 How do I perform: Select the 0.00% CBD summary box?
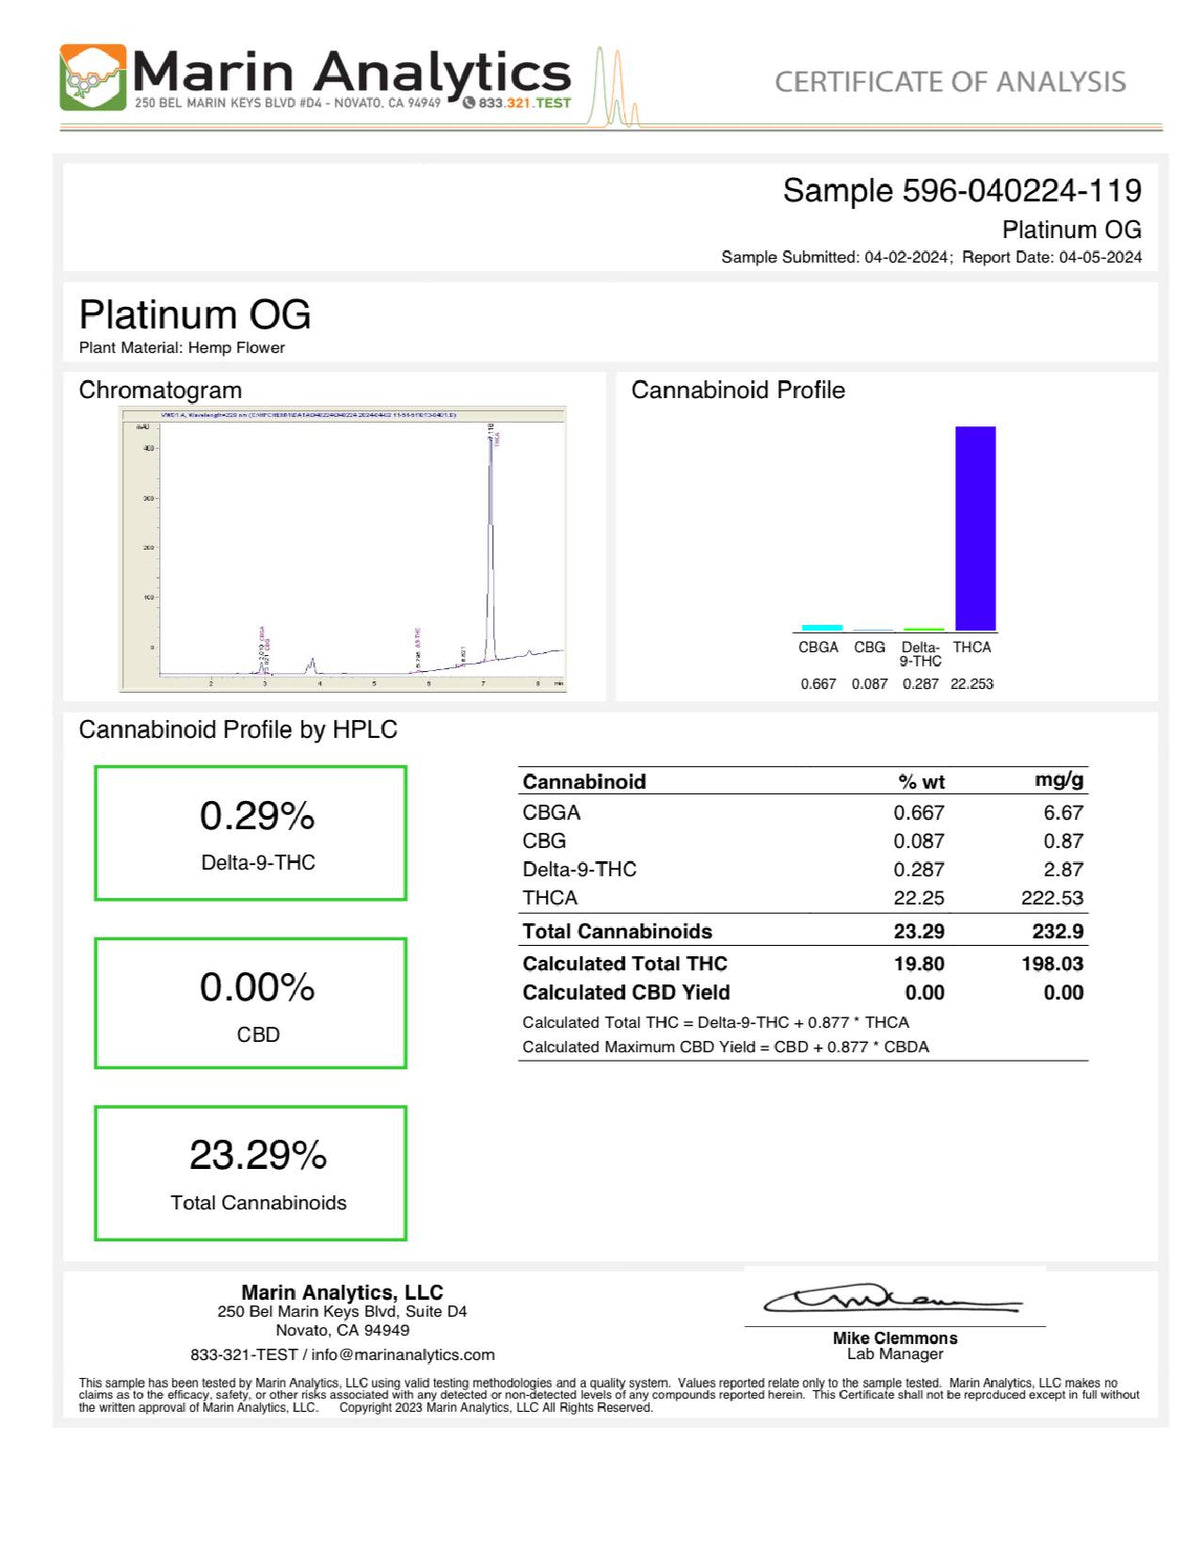tap(251, 1003)
